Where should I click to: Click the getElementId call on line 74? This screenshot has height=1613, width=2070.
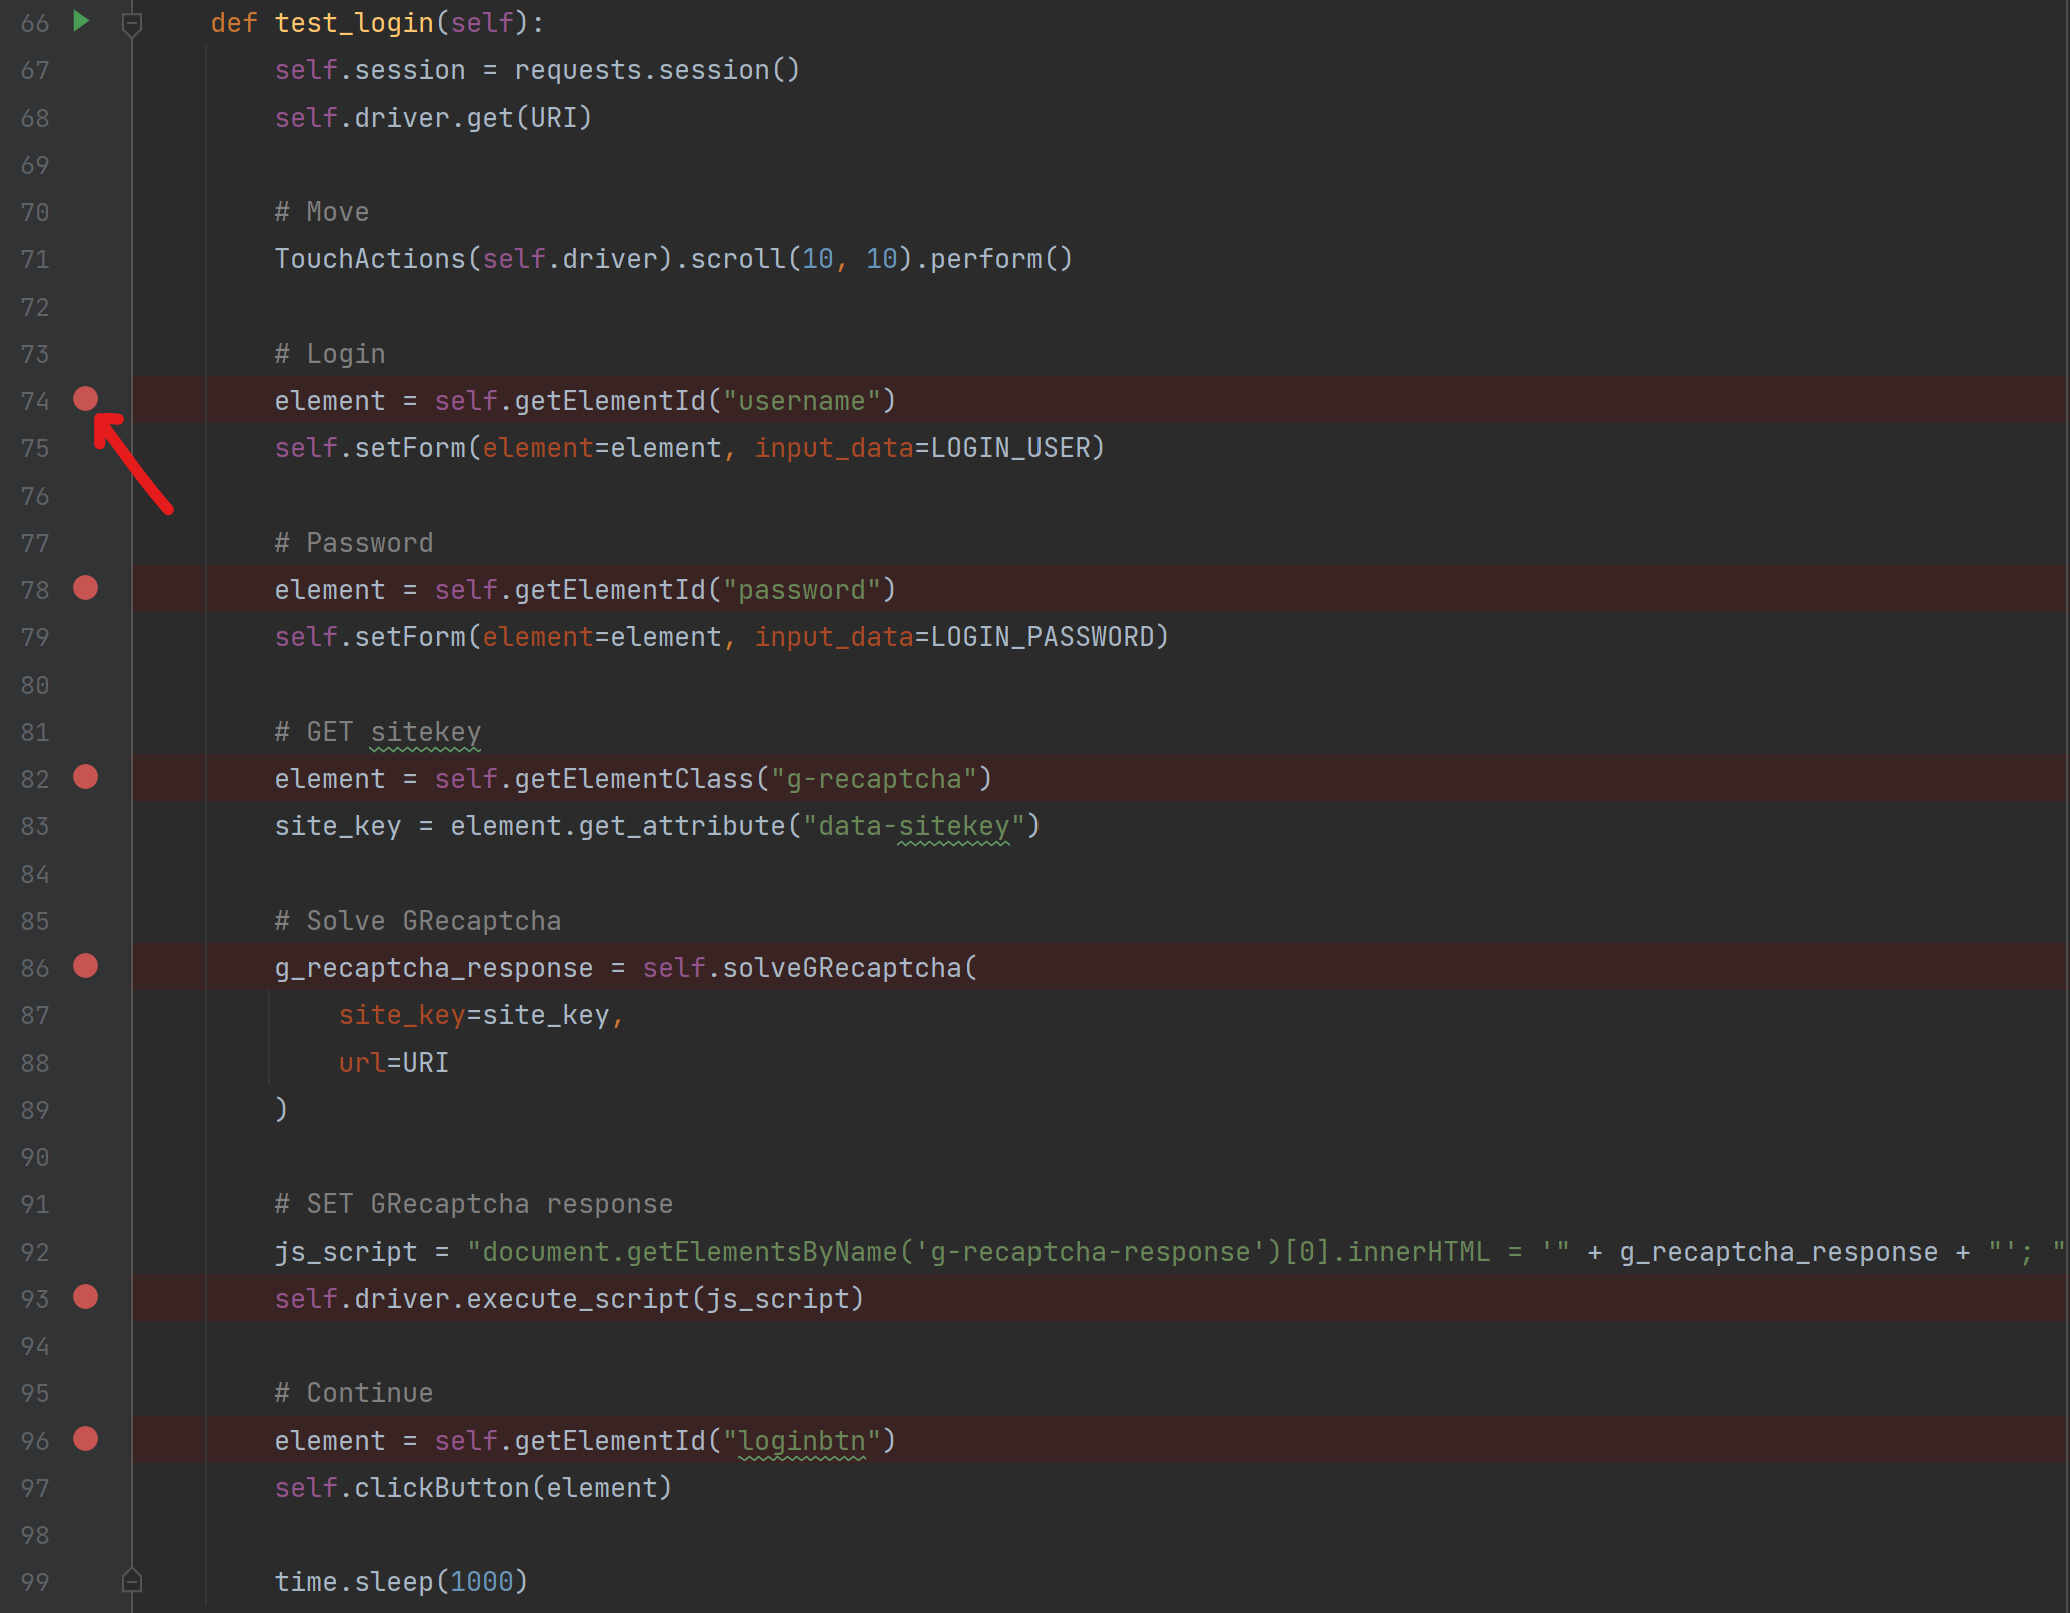(610, 401)
